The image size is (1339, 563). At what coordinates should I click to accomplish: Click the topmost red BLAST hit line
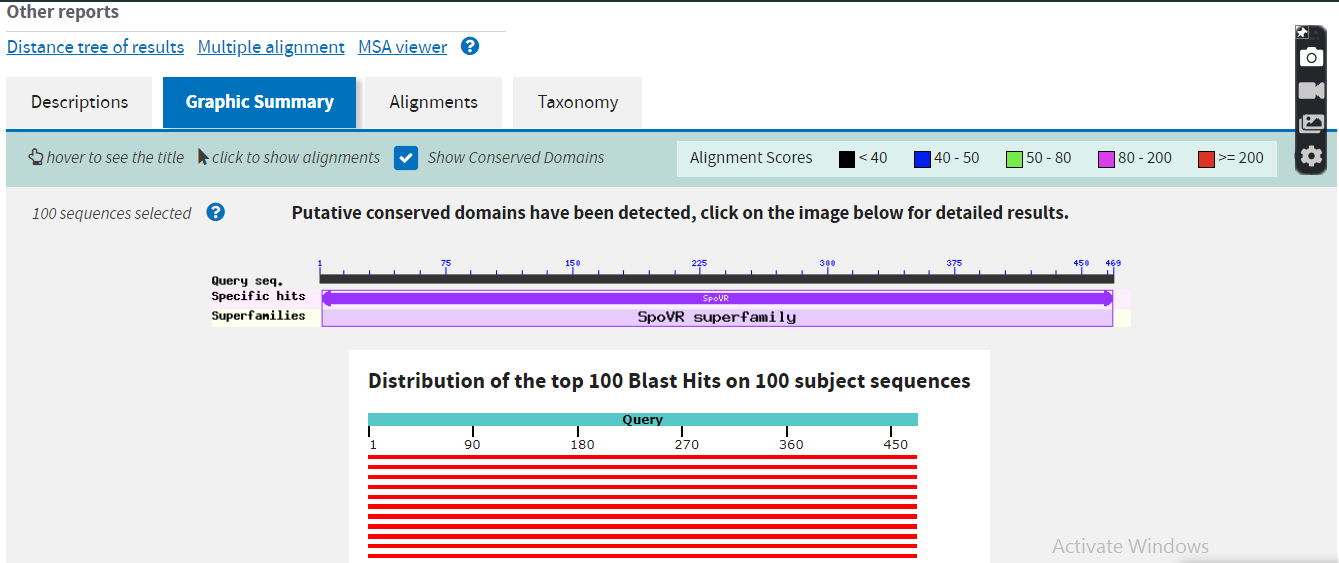642,457
